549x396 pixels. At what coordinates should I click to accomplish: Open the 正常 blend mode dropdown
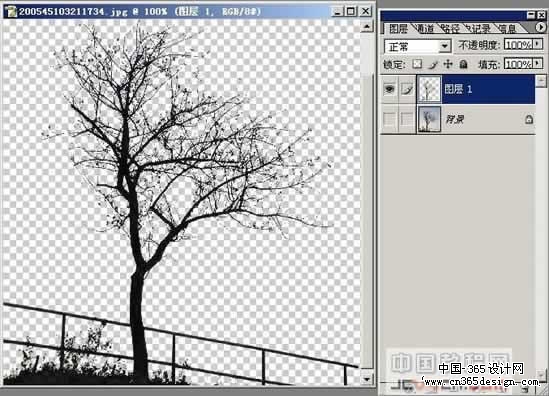[444, 46]
